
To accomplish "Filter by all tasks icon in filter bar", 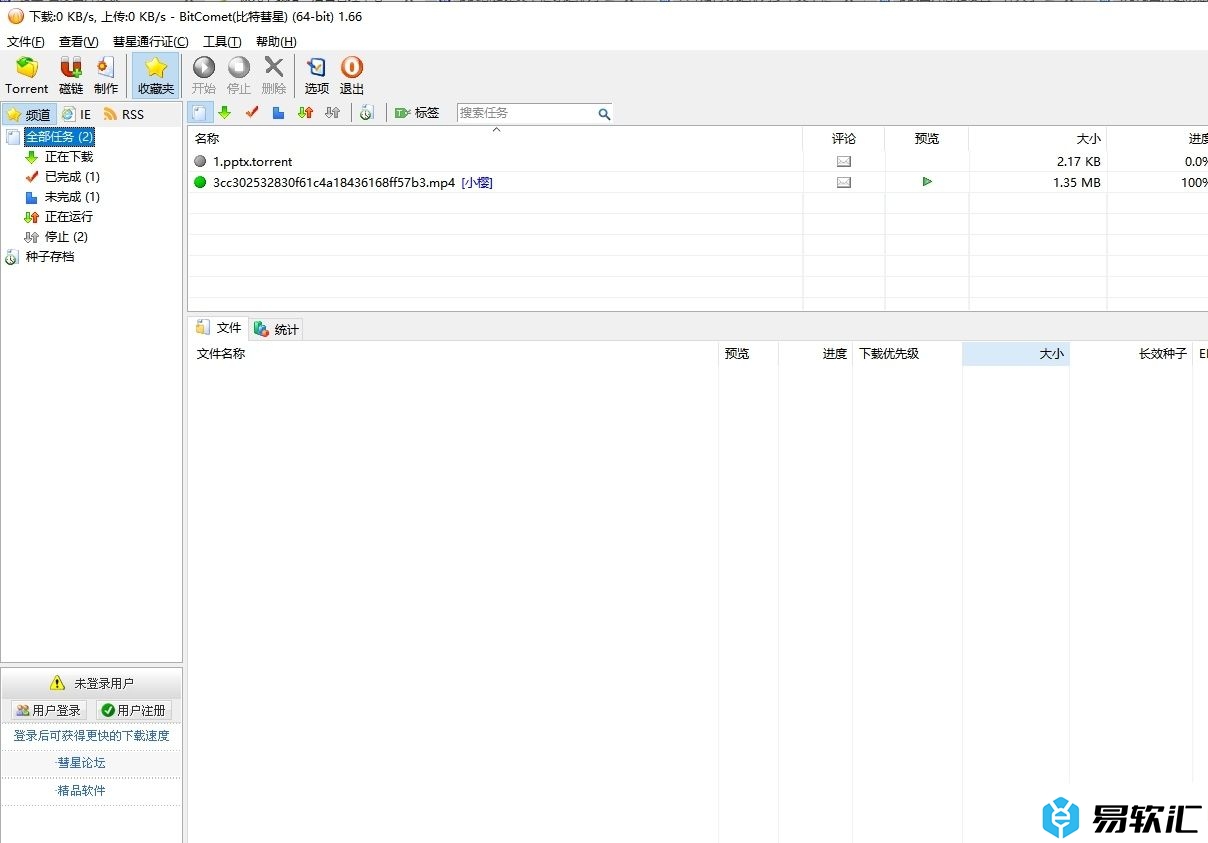I will (200, 113).
